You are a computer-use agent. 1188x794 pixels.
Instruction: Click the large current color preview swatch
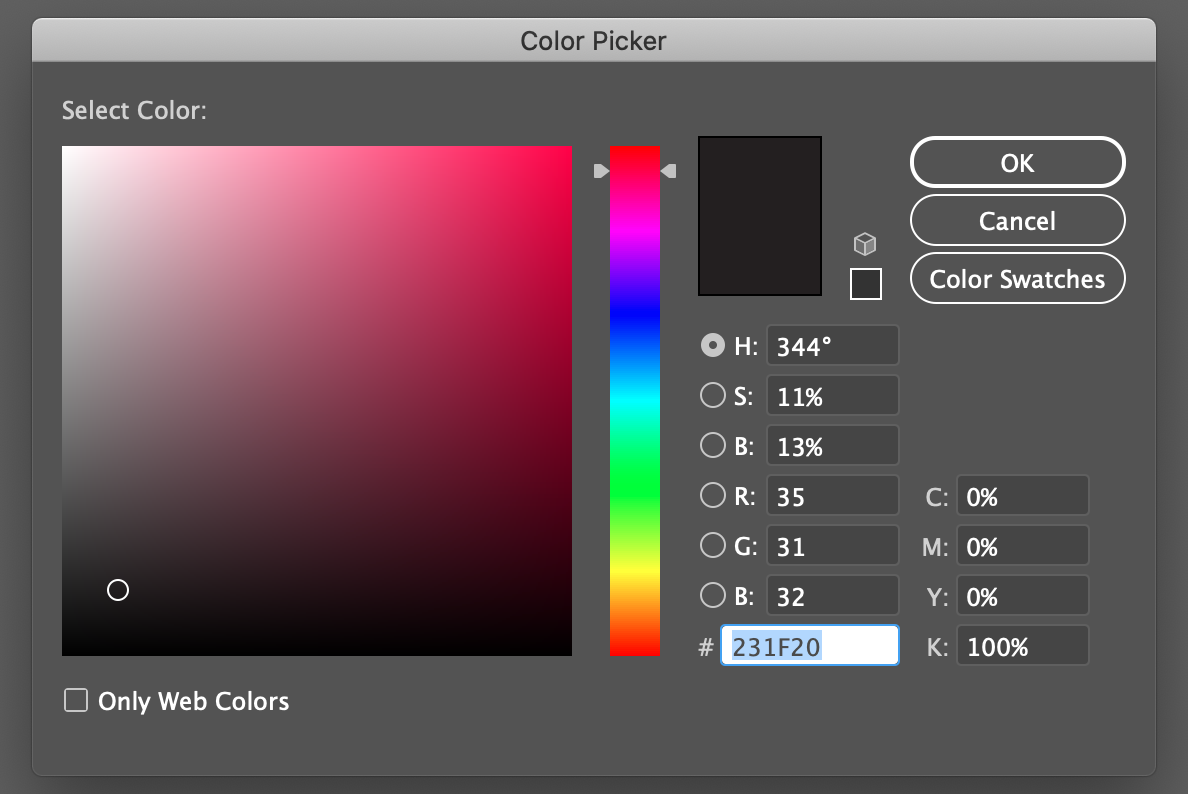click(760, 216)
